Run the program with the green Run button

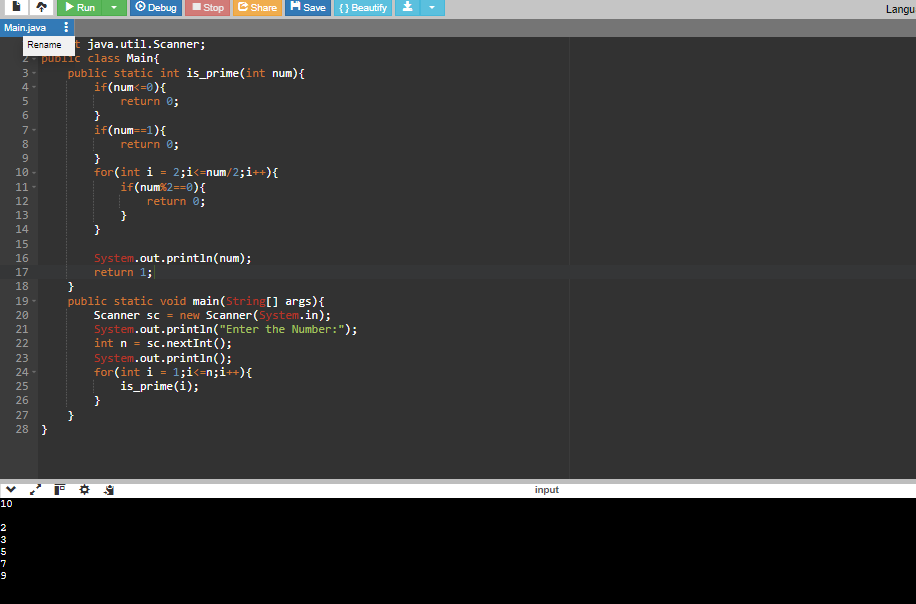[79, 7]
